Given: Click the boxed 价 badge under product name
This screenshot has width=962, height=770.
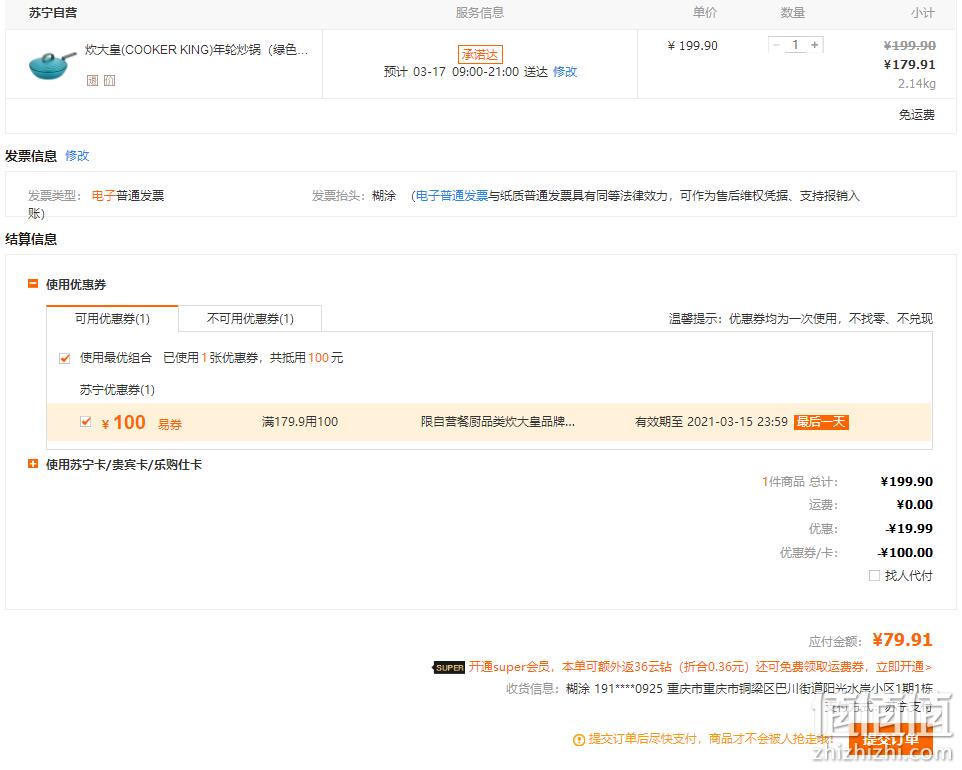Looking at the screenshot, I should point(109,80).
